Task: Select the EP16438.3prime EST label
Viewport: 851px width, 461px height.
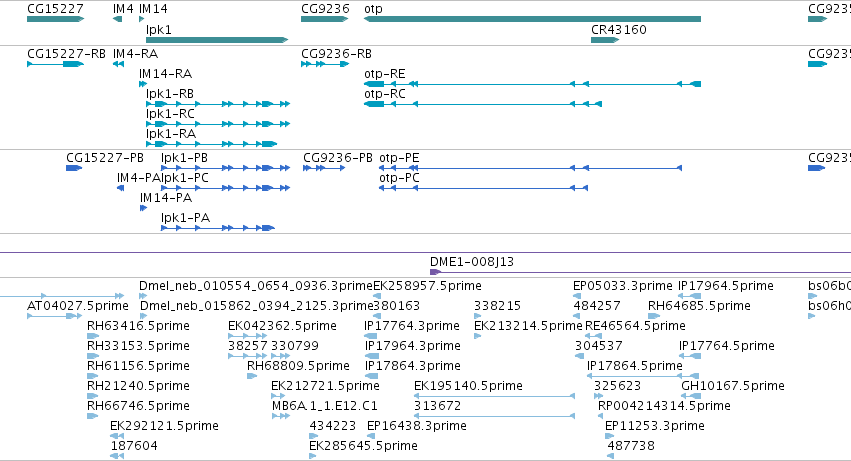Action: click(x=417, y=426)
